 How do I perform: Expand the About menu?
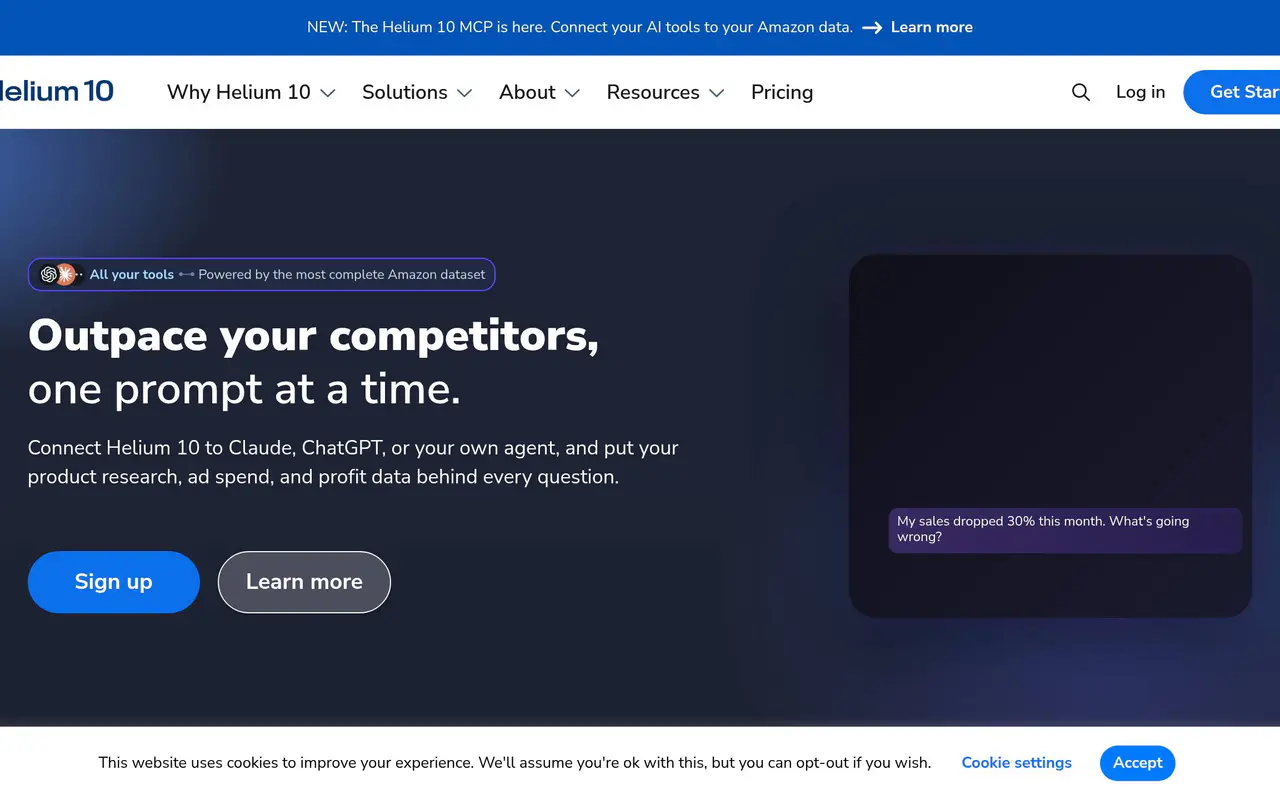coord(539,92)
